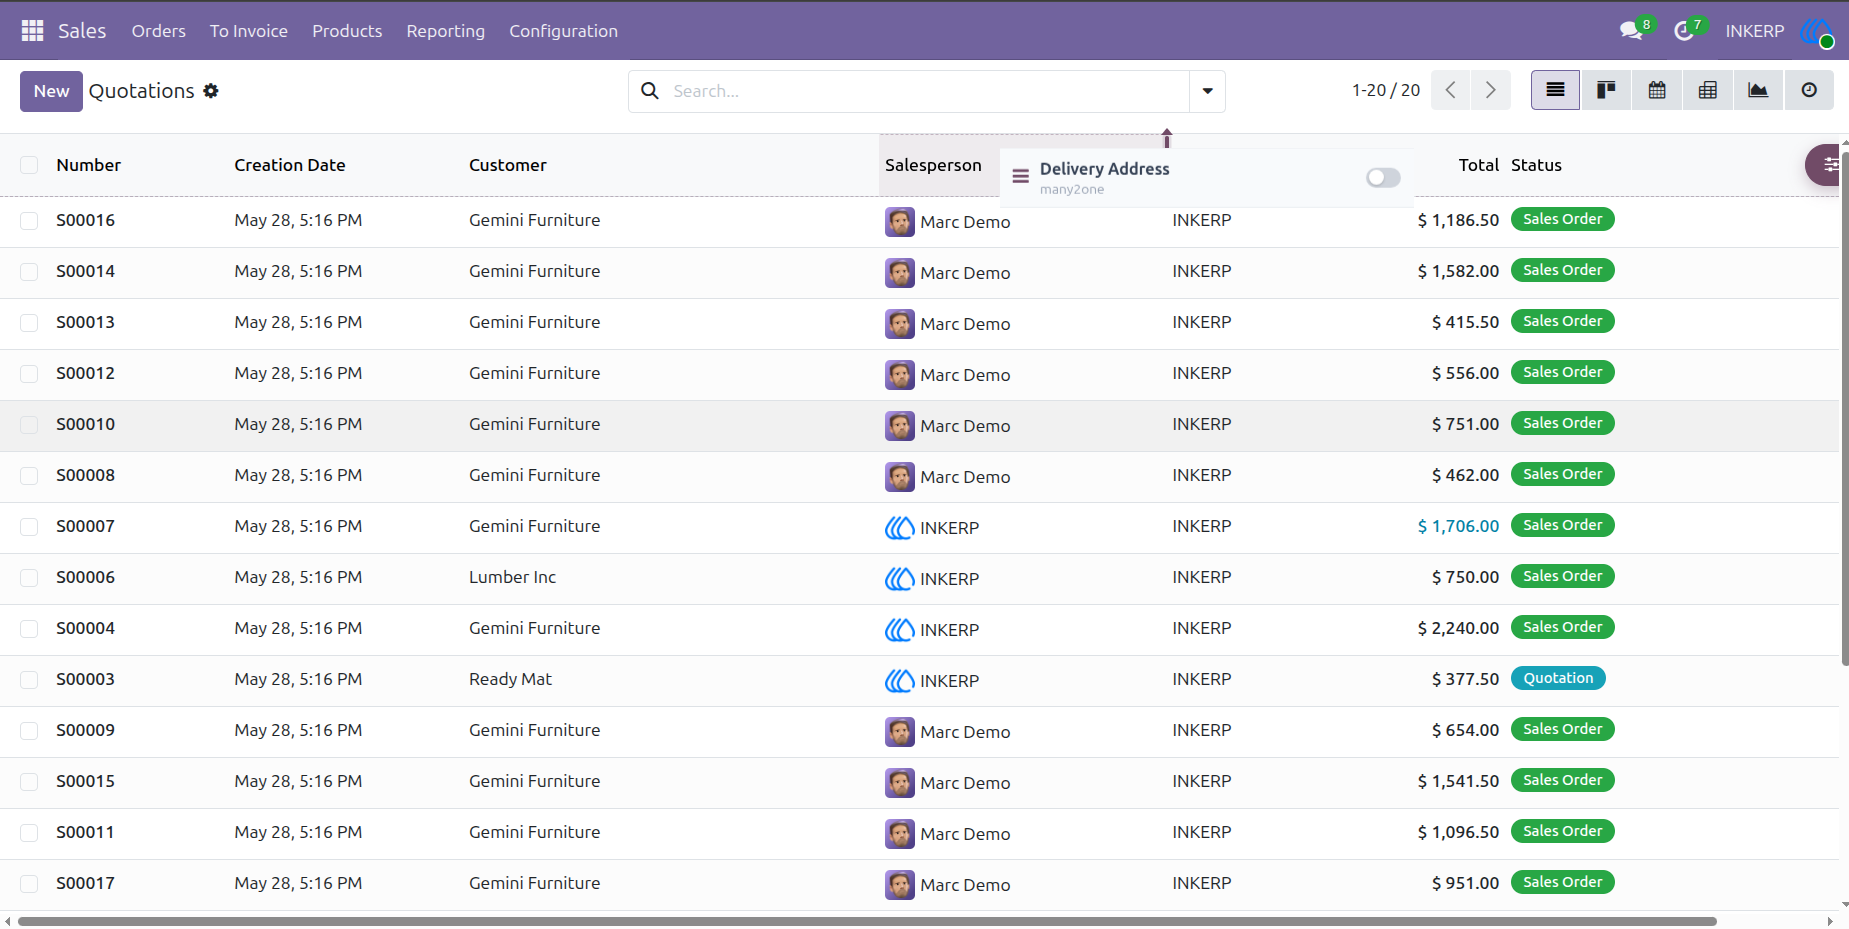
Task: Switch to calendar view
Action: pyautogui.click(x=1657, y=90)
